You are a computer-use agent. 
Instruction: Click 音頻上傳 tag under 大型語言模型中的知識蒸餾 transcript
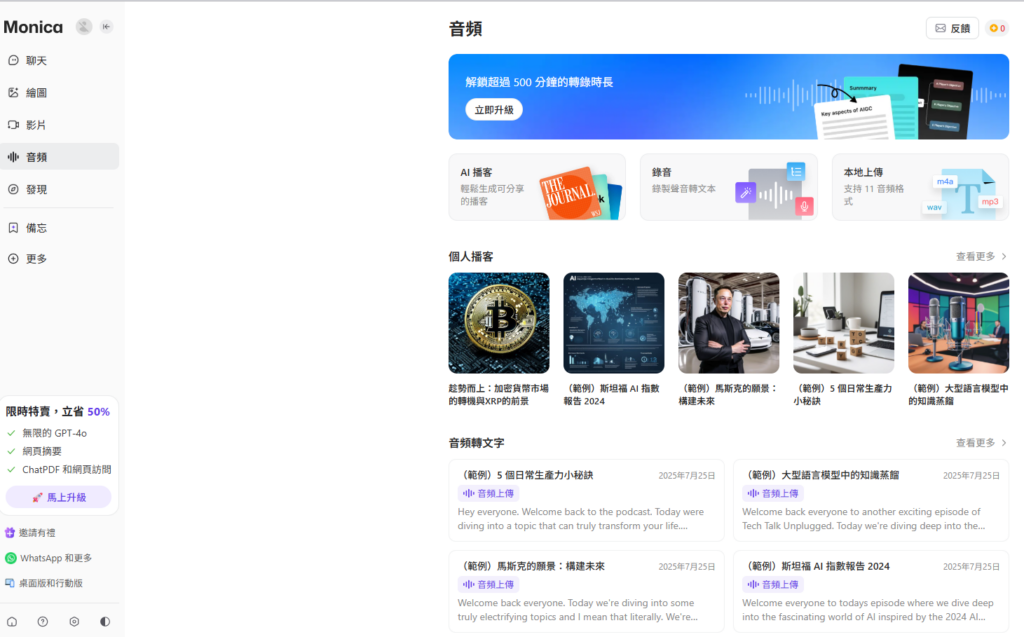point(773,493)
